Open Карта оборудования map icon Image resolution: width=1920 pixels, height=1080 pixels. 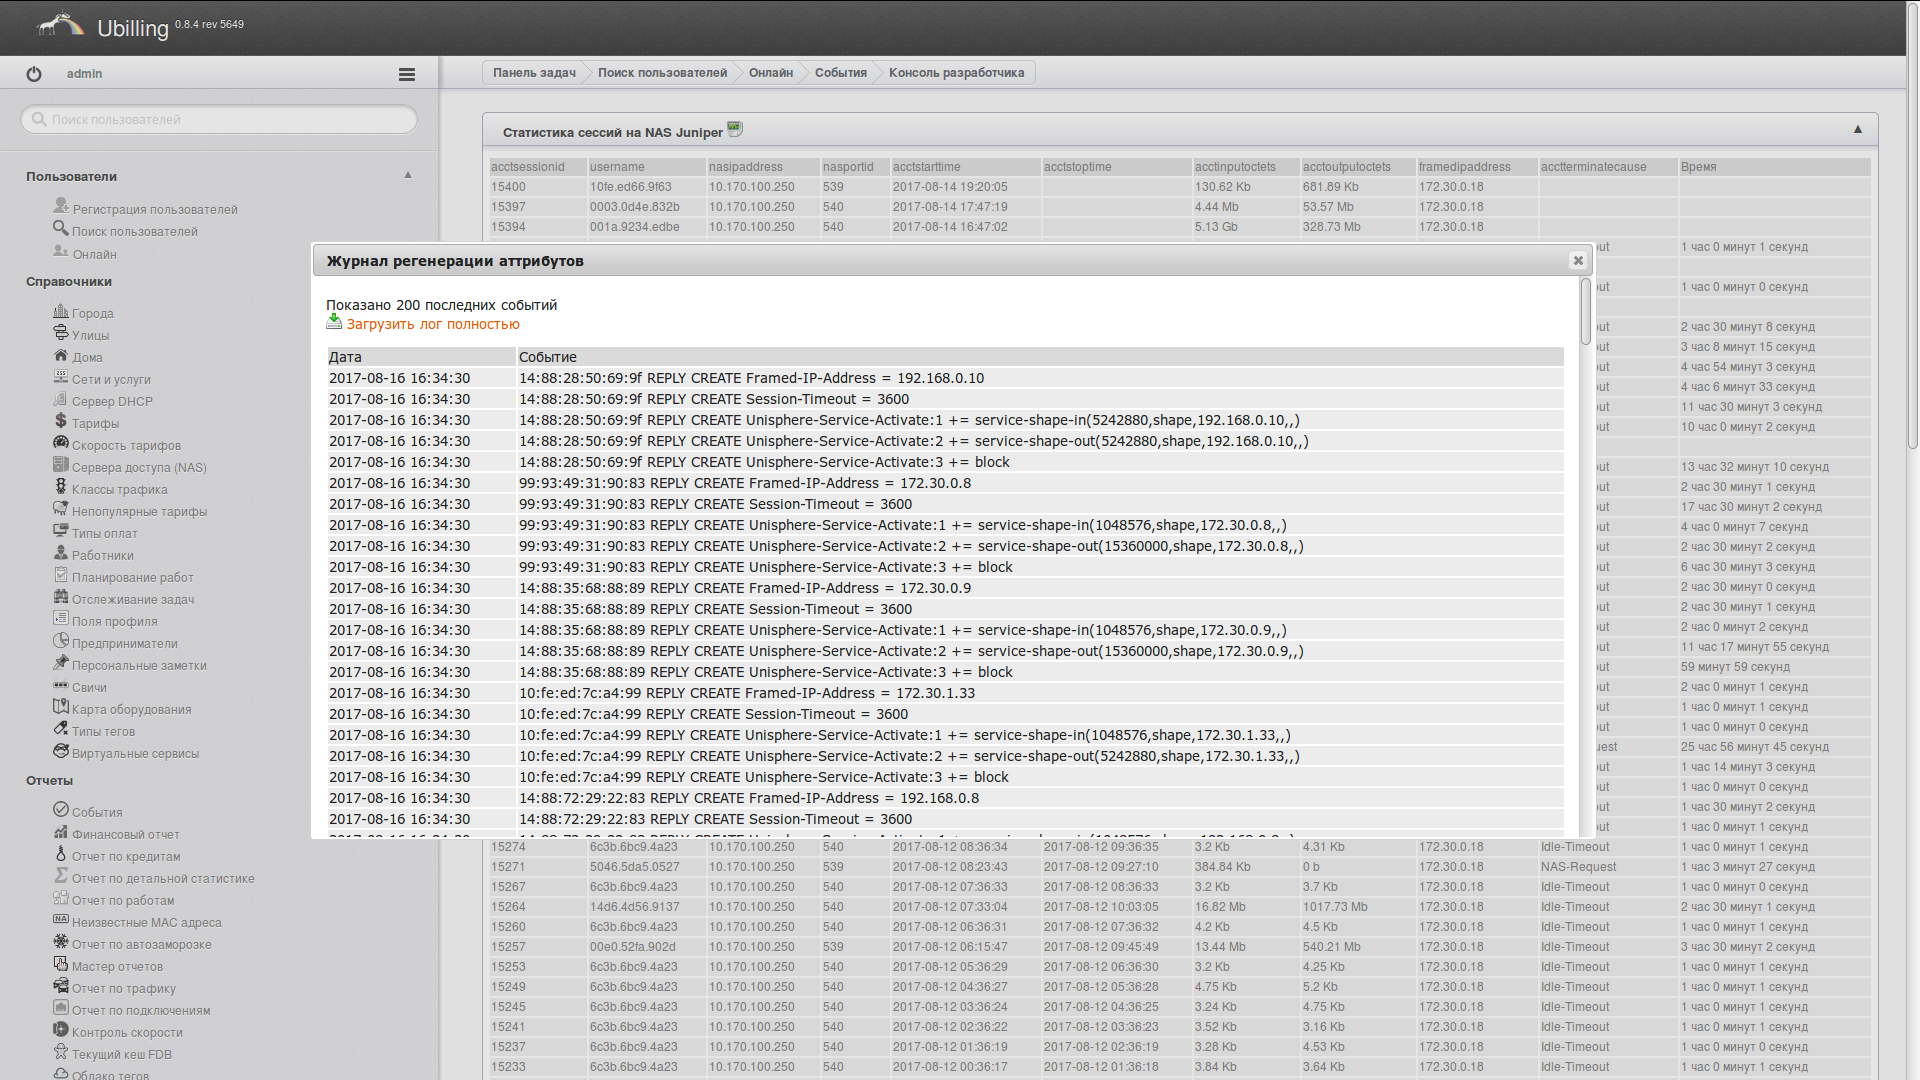(61, 707)
